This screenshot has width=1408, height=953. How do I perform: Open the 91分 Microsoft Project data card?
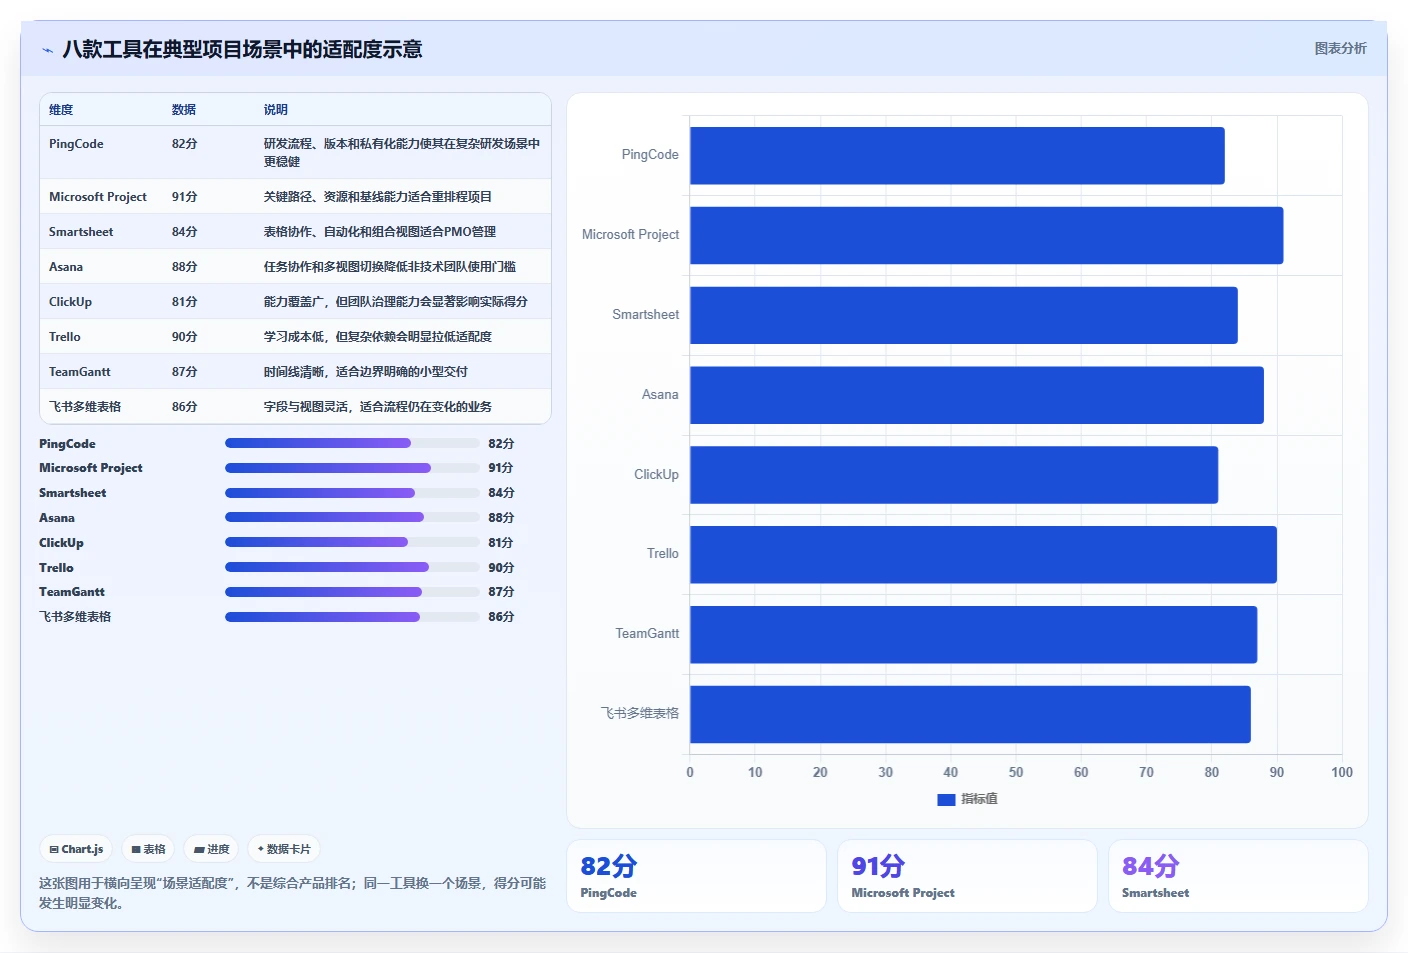point(967,876)
